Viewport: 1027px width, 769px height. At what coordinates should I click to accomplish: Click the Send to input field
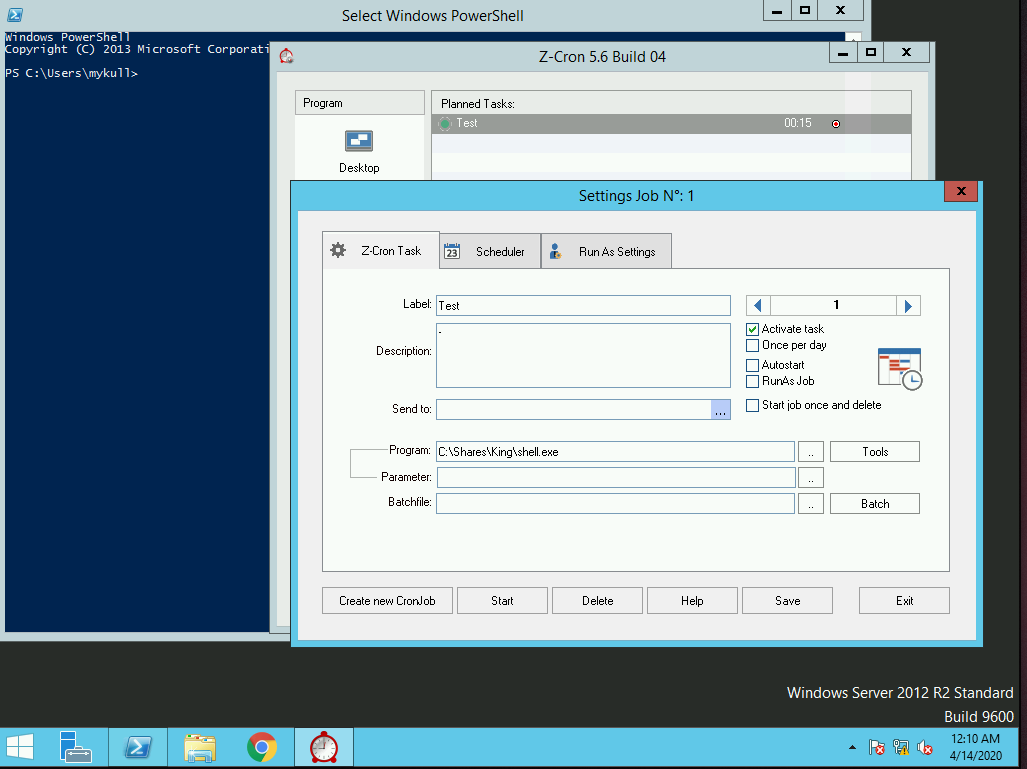pyautogui.click(x=574, y=409)
